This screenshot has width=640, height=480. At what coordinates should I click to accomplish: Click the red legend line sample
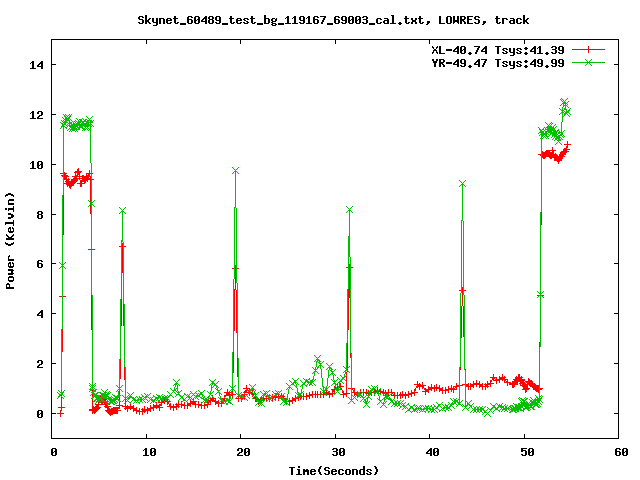click(x=588, y=50)
